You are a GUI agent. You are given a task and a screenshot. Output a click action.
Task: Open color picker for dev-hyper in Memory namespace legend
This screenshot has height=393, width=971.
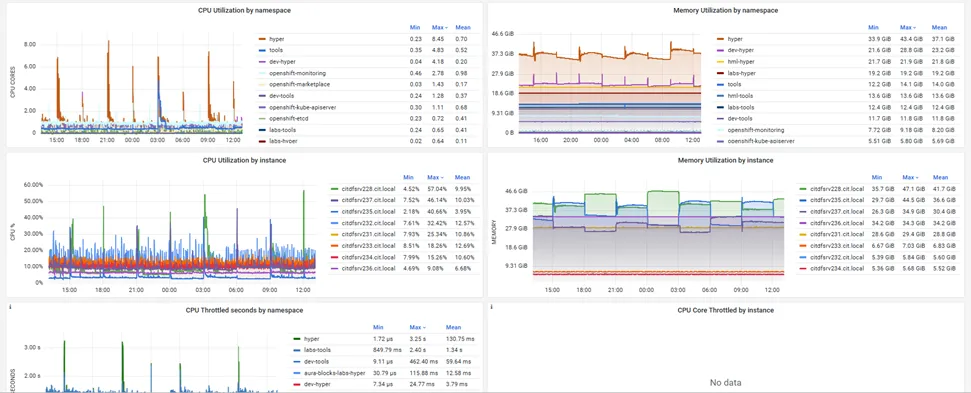[720, 50]
